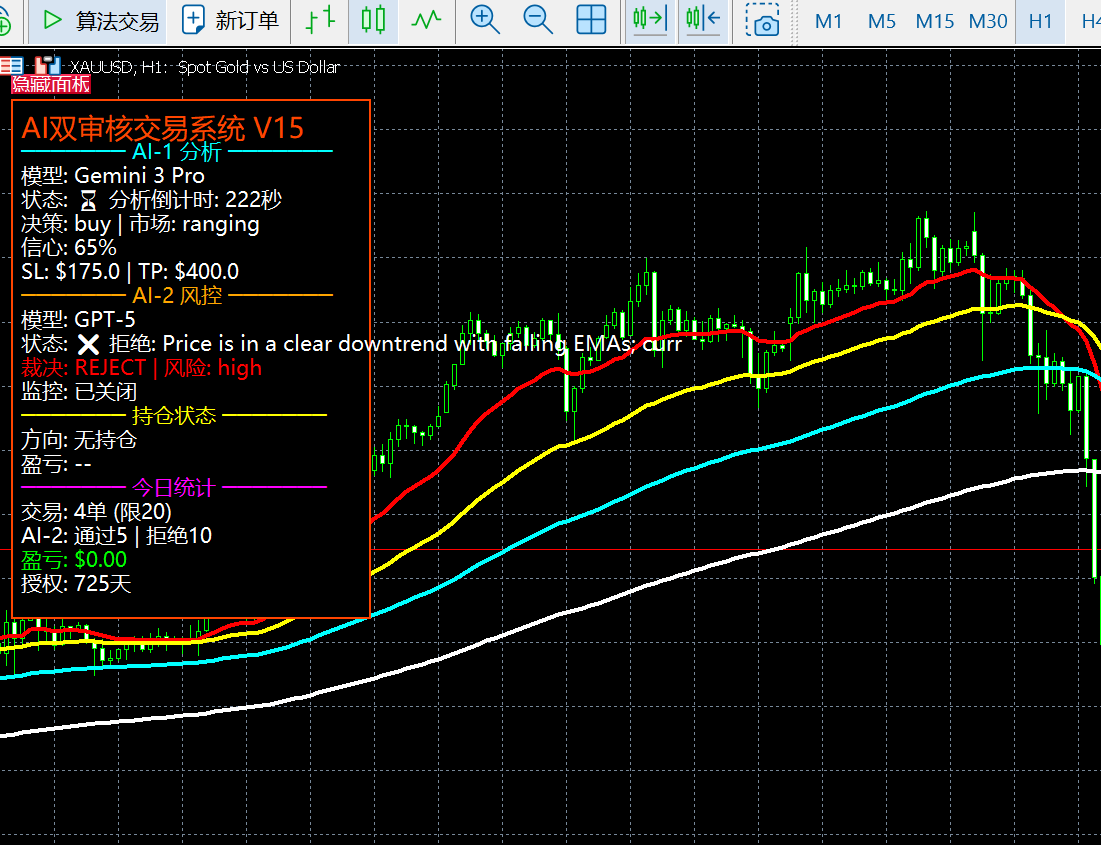1101x845 pixels.
Task: Take a chart screenshot with camera icon
Action: (x=766, y=22)
